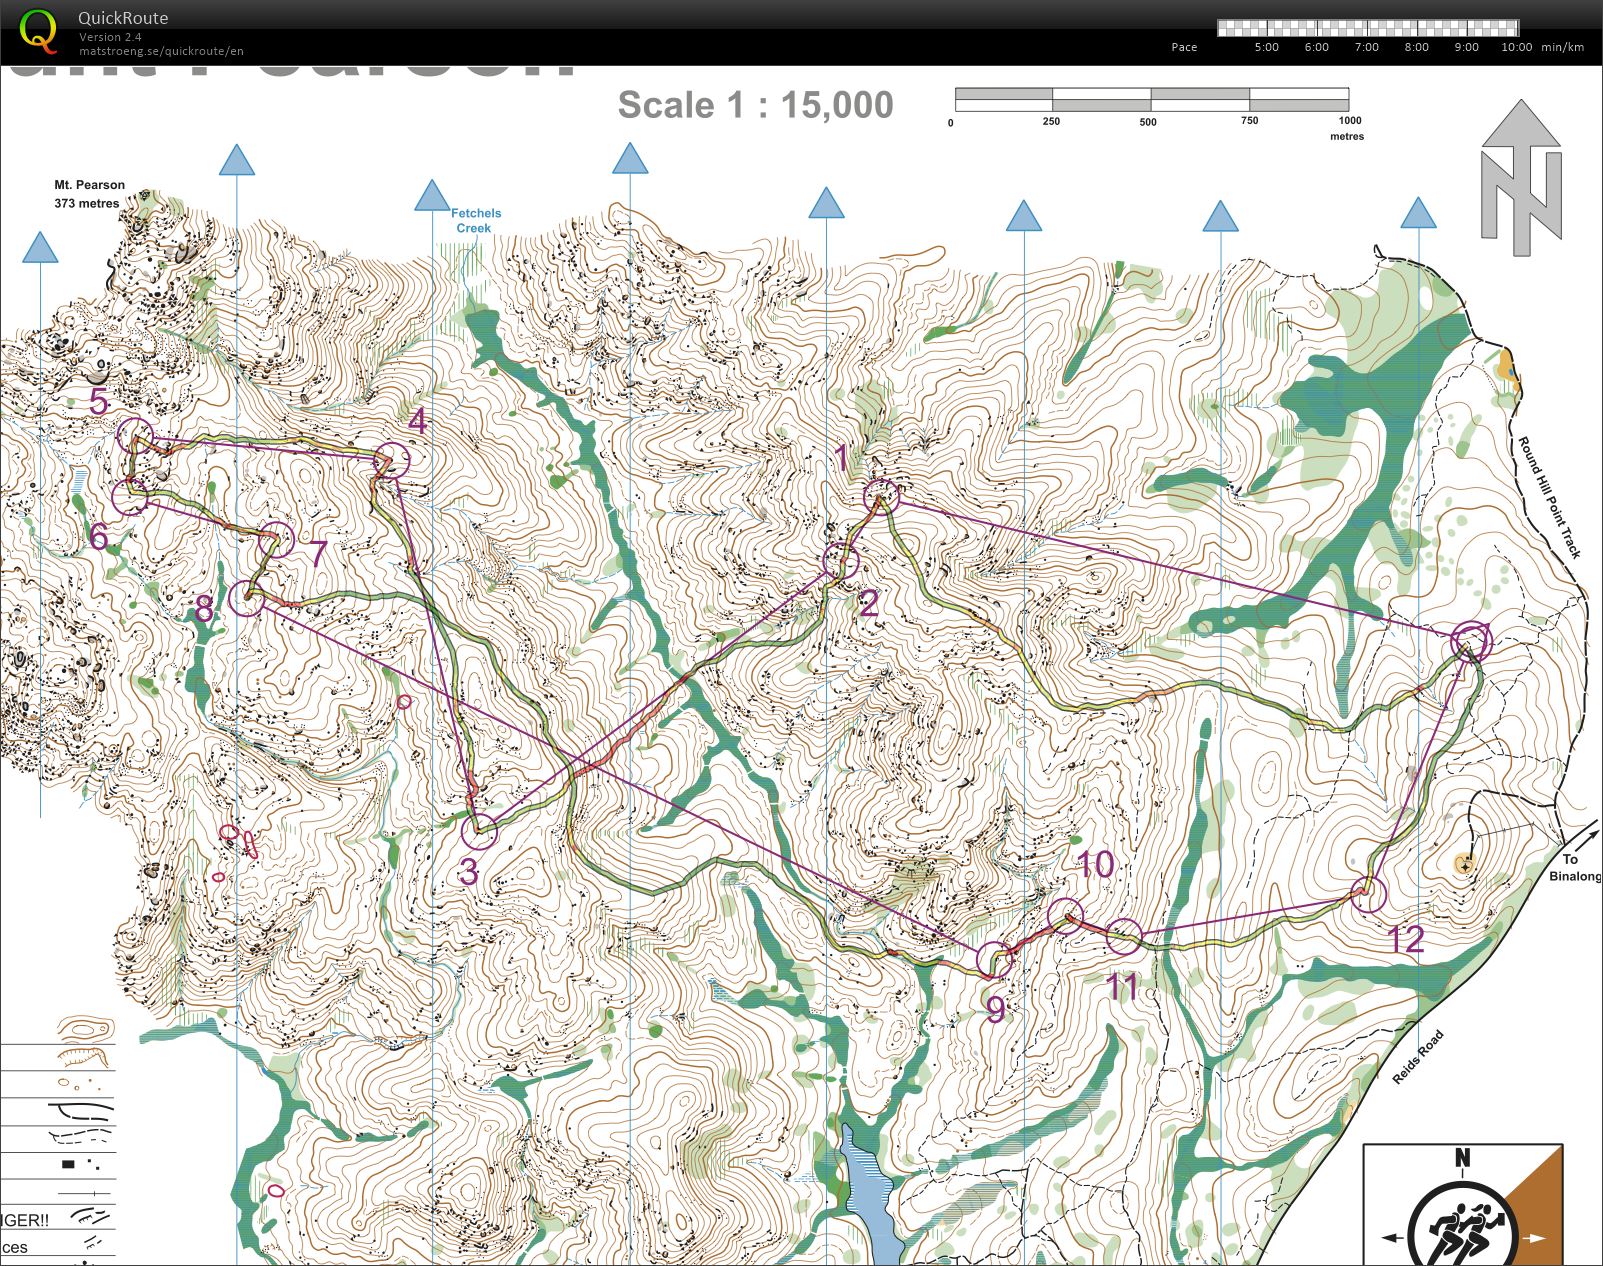Viewport: 1603px width, 1266px height.
Task: Click the orienteering runners compass logo
Action: [1462, 1205]
